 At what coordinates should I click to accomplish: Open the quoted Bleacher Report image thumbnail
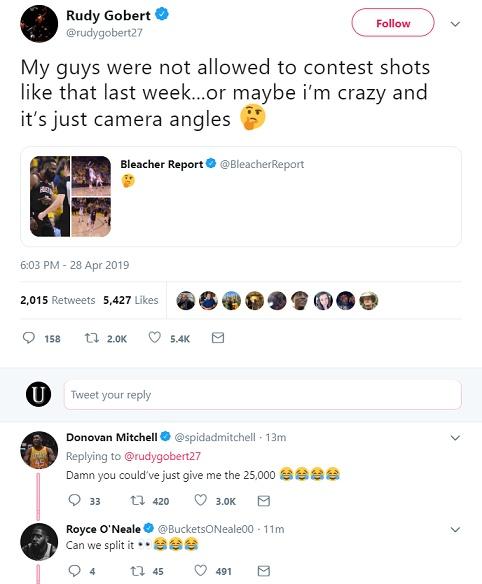point(70,196)
